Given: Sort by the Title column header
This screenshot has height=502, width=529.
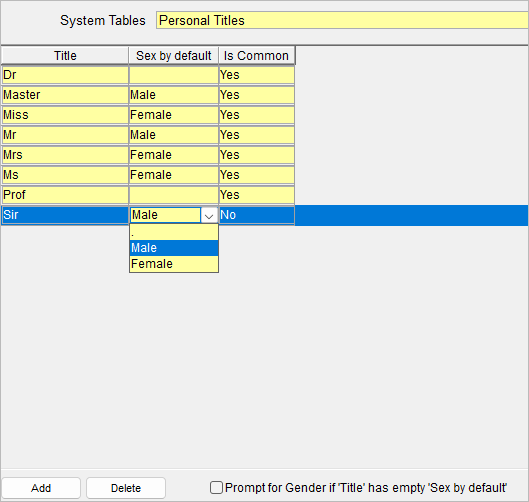Looking at the screenshot, I should 65,56.
